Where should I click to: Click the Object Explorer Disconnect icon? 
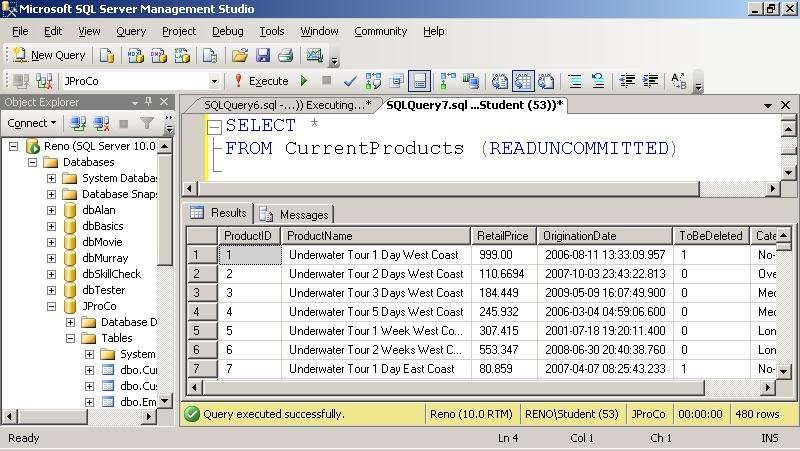[x=101, y=123]
